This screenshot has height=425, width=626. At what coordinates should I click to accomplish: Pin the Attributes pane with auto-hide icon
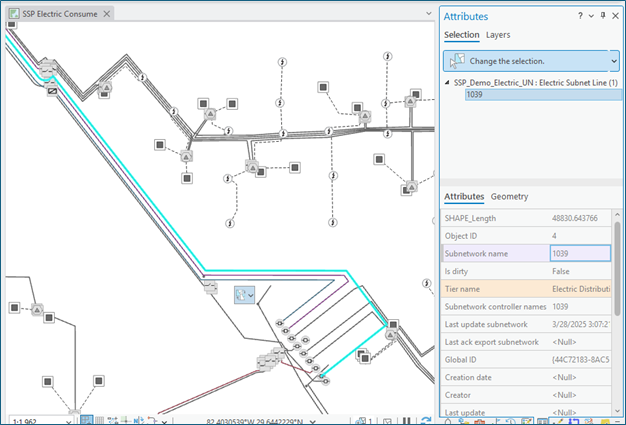point(603,16)
